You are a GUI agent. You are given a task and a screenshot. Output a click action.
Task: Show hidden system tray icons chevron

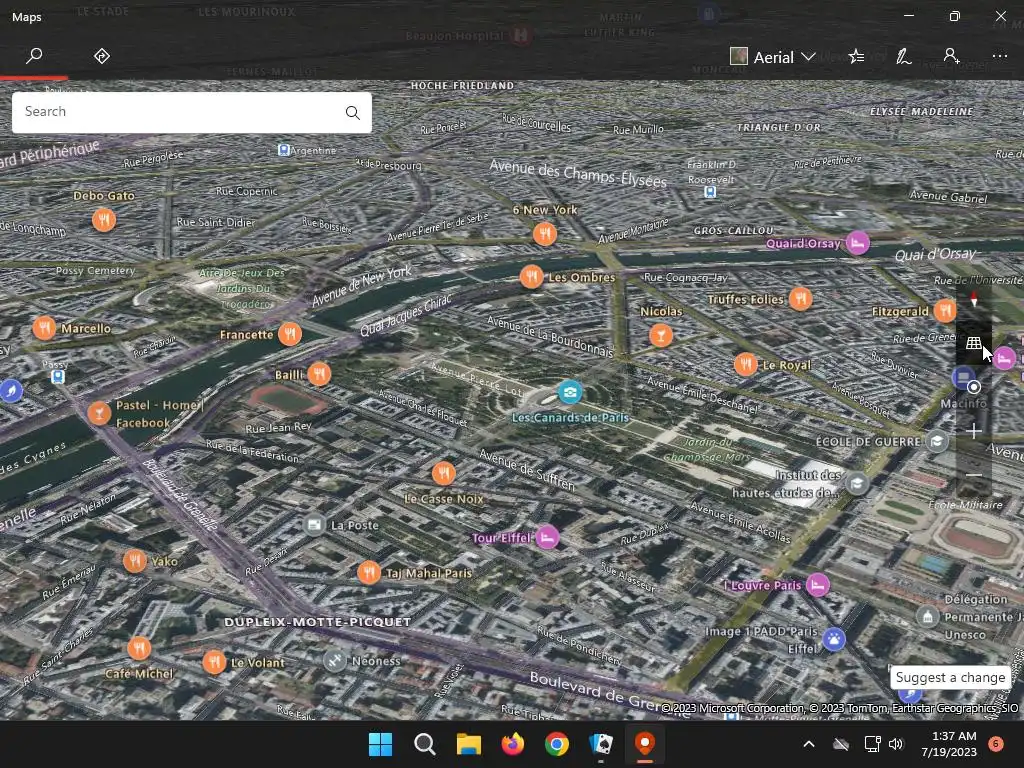[808, 744]
